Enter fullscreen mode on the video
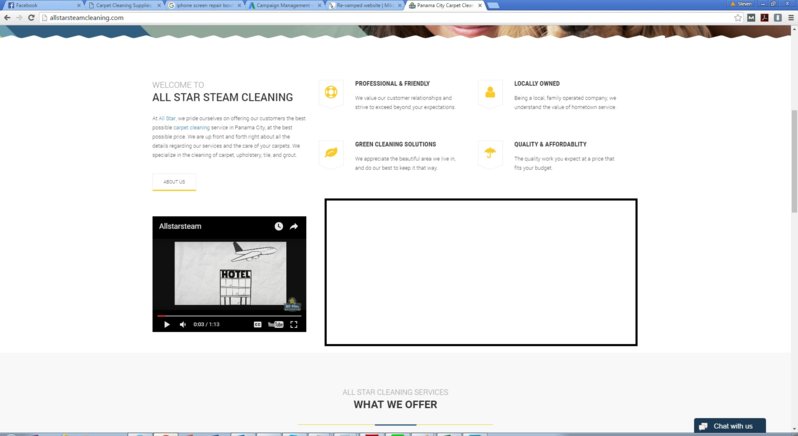Image resolution: width=798 pixels, height=436 pixels. [x=294, y=324]
